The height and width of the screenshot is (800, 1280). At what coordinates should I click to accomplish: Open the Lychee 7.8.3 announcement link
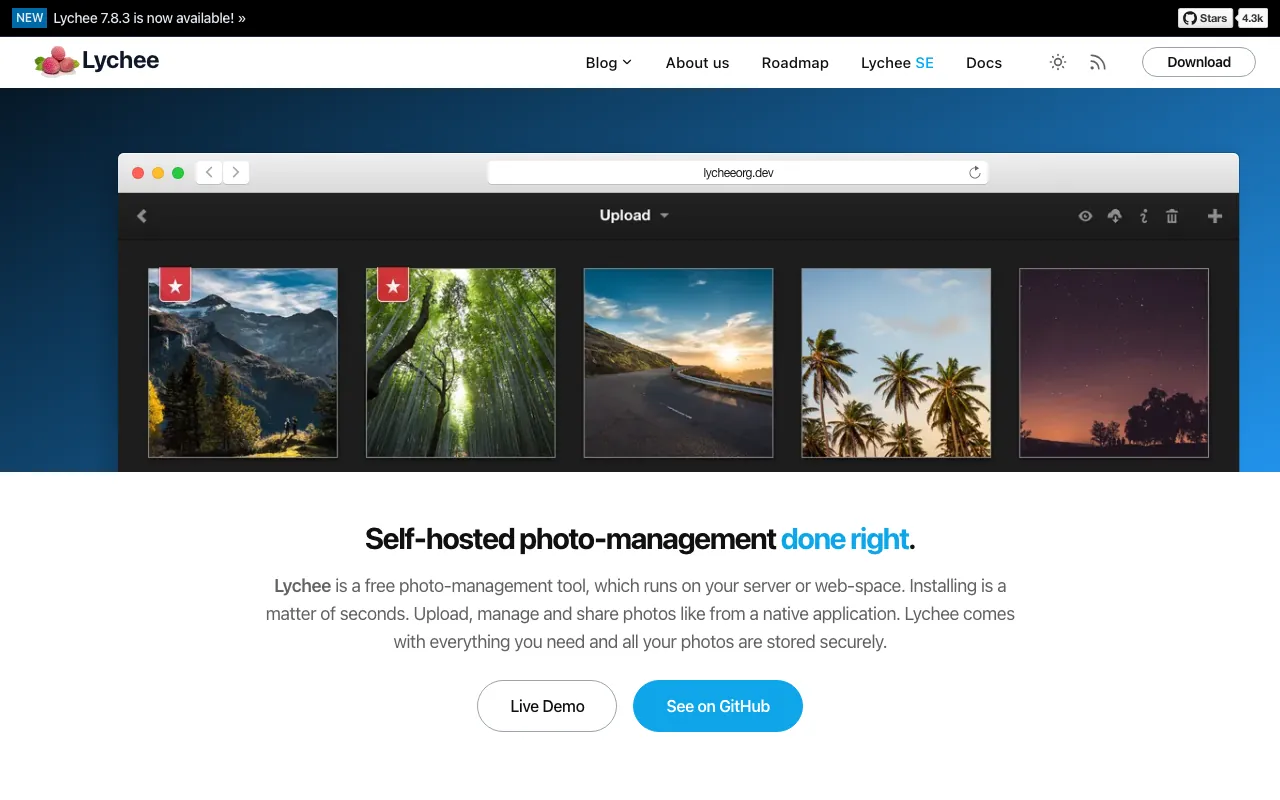(149, 18)
